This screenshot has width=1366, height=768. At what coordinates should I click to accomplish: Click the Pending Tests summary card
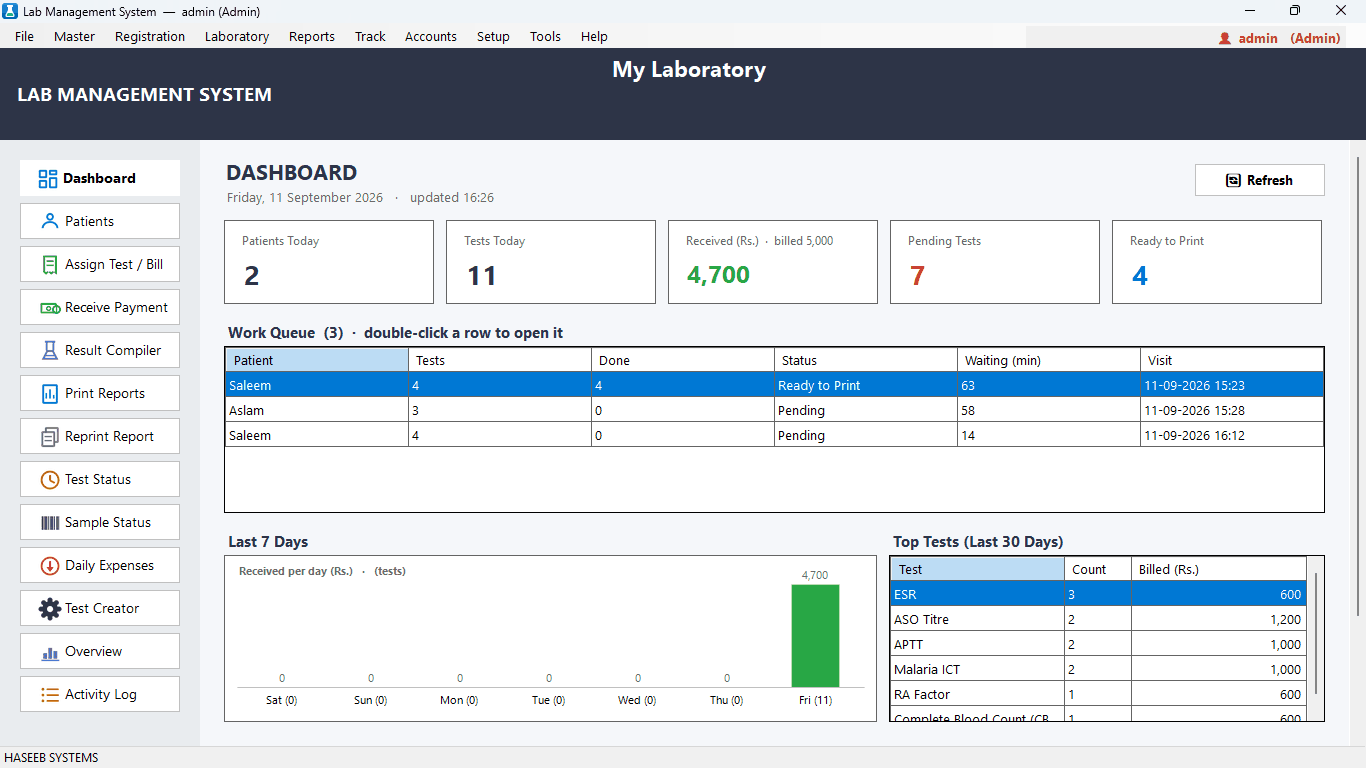pos(995,262)
